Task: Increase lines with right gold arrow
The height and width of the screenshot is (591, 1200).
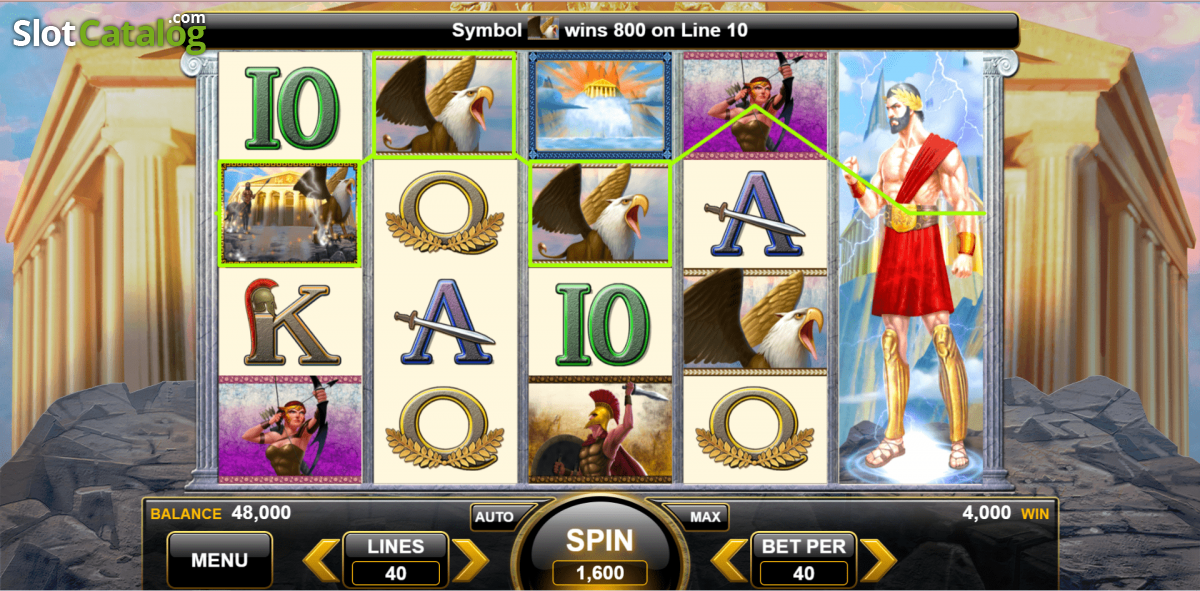Action: coord(468,560)
